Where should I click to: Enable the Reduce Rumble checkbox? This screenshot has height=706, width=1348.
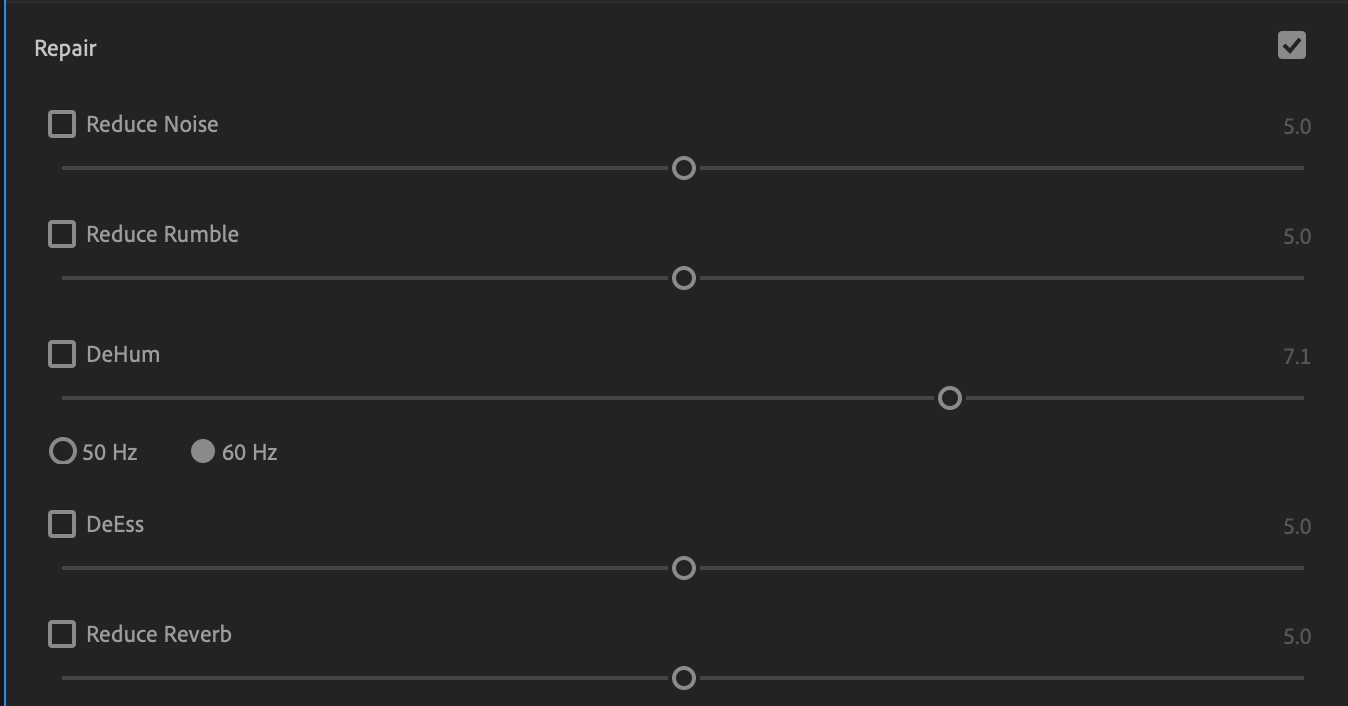[62, 234]
